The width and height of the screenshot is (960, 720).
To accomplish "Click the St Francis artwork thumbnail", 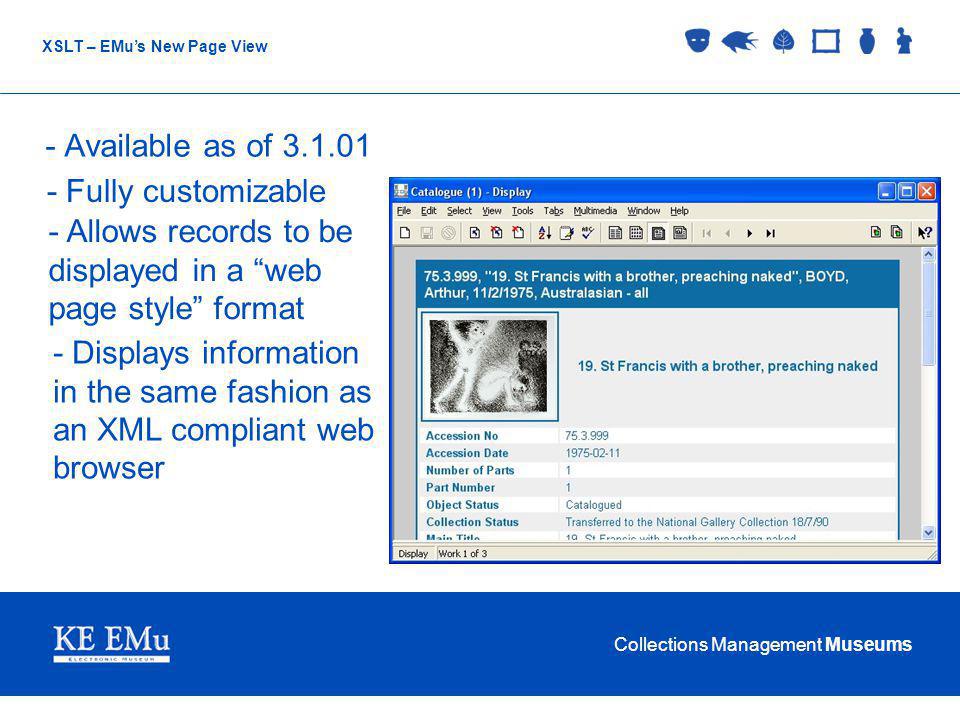I will click(489, 366).
